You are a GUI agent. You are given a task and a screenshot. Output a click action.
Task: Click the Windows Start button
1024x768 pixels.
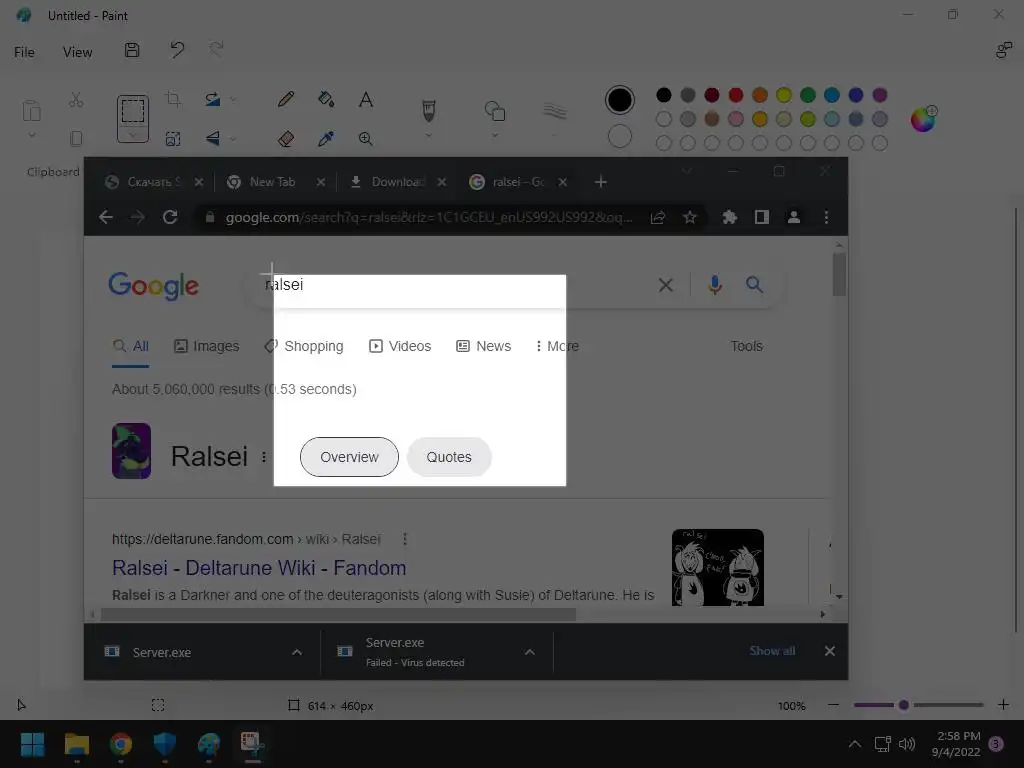click(33, 744)
